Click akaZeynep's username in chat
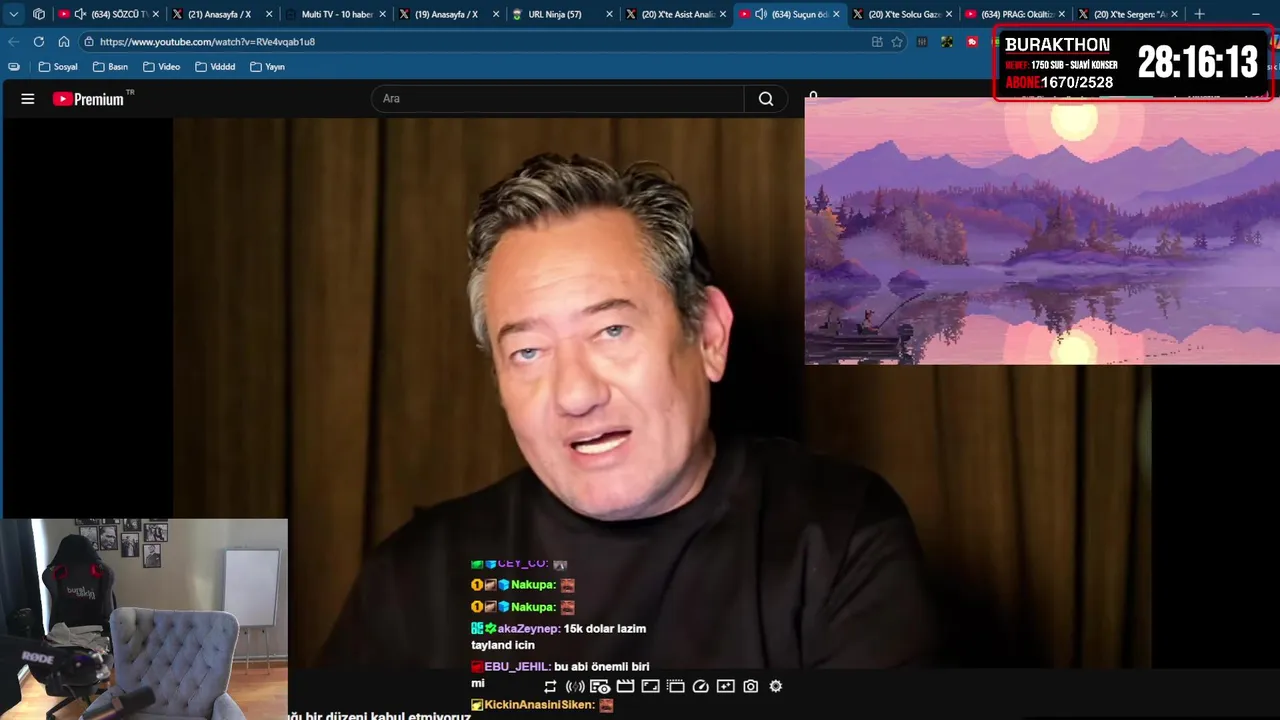The width and height of the screenshot is (1280, 720). click(x=528, y=628)
